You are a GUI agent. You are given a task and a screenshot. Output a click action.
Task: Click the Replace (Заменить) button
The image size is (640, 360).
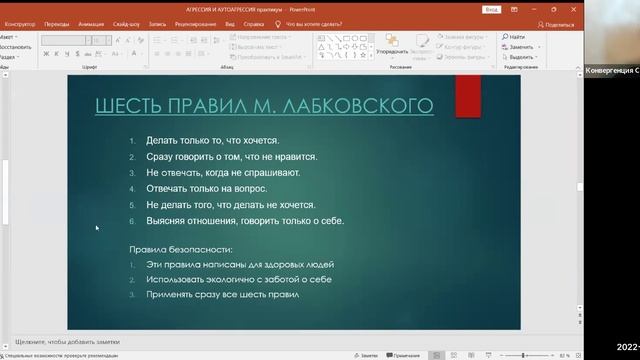pyautogui.click(x=518, y=47)
